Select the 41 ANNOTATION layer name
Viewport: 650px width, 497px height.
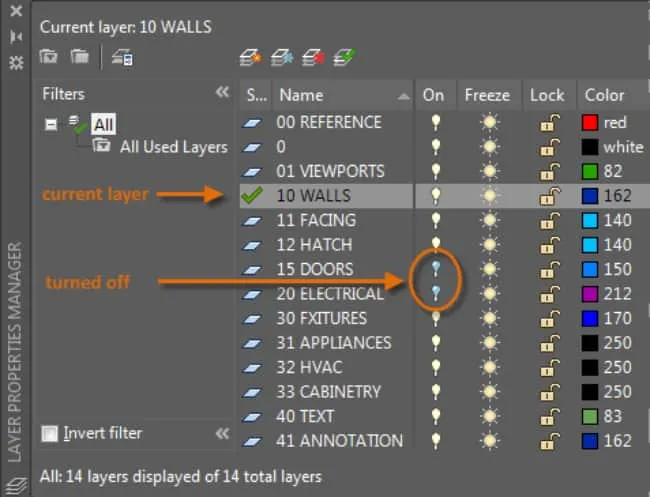coord(339,441)
